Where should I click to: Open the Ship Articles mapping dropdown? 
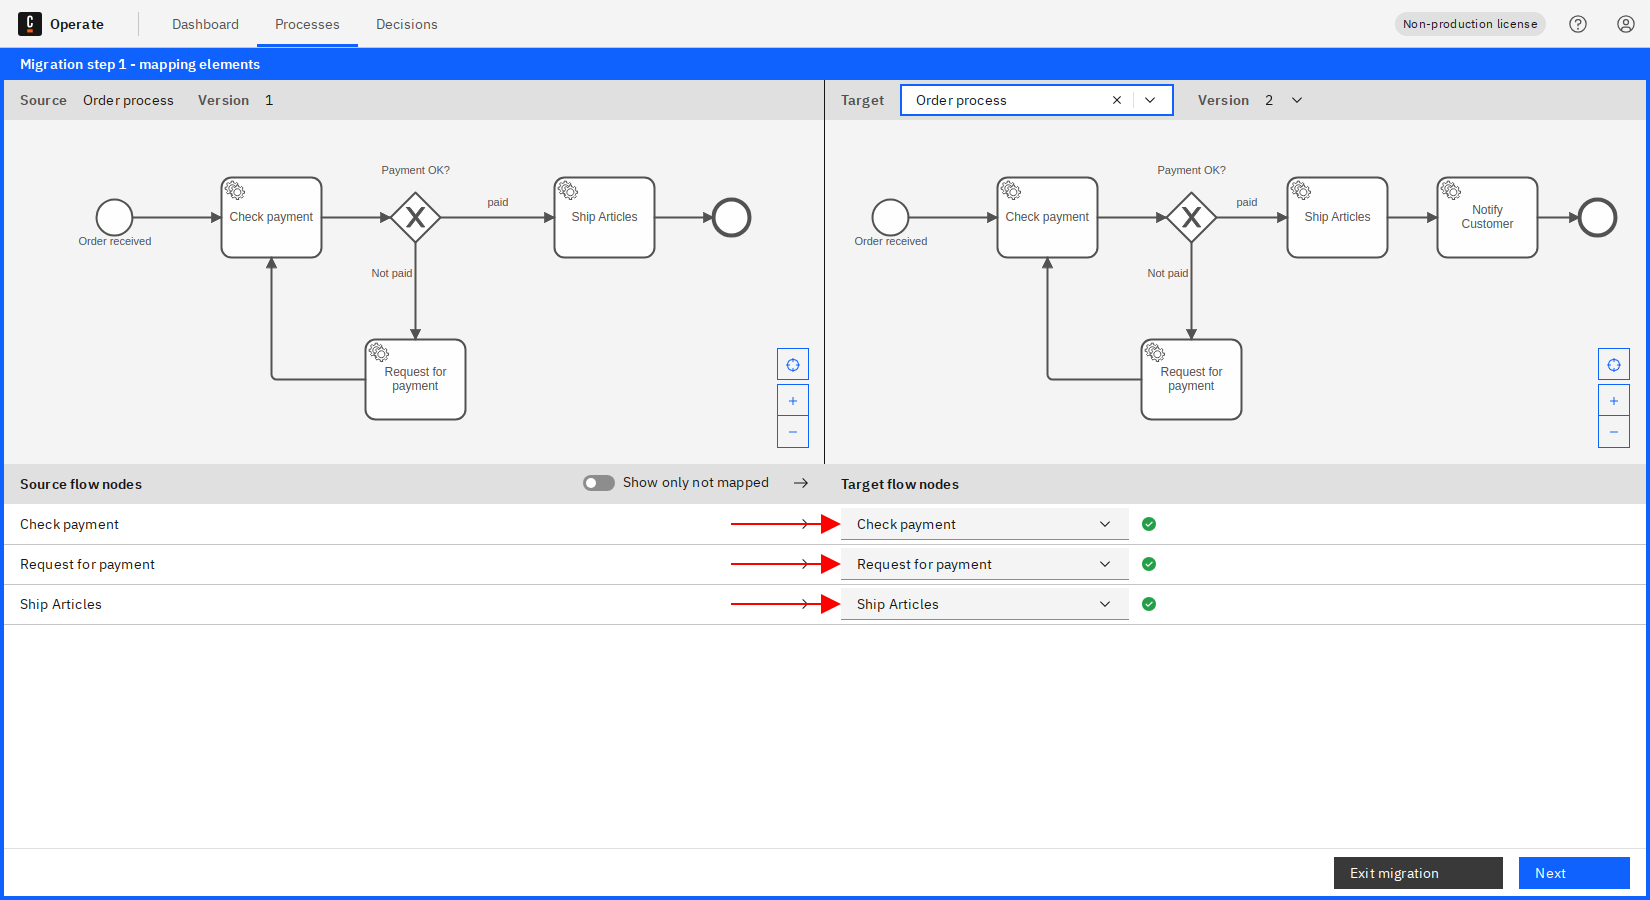tap(1105, 603)
